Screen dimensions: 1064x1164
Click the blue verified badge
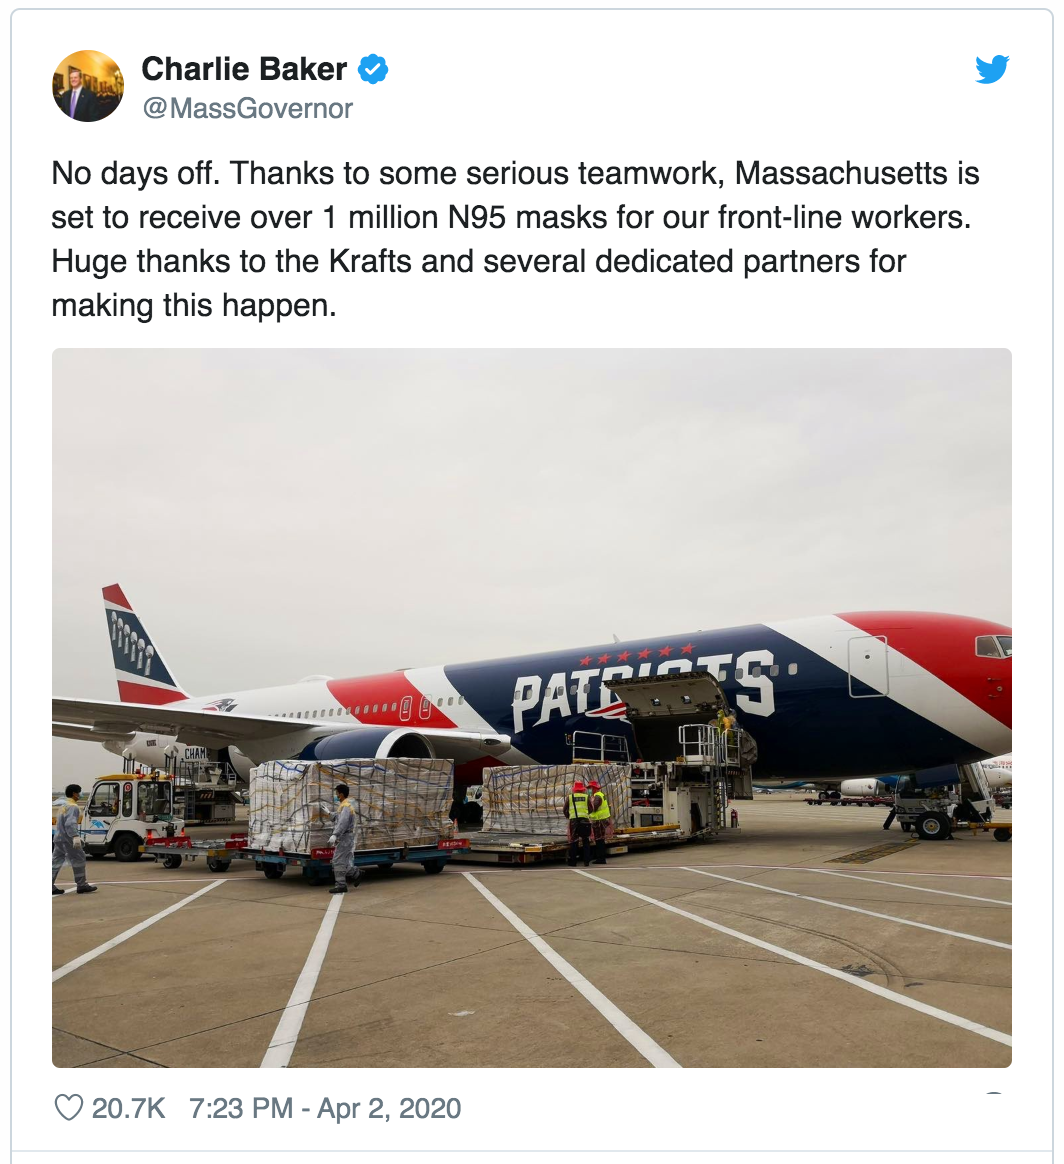(x=373, y=69)
